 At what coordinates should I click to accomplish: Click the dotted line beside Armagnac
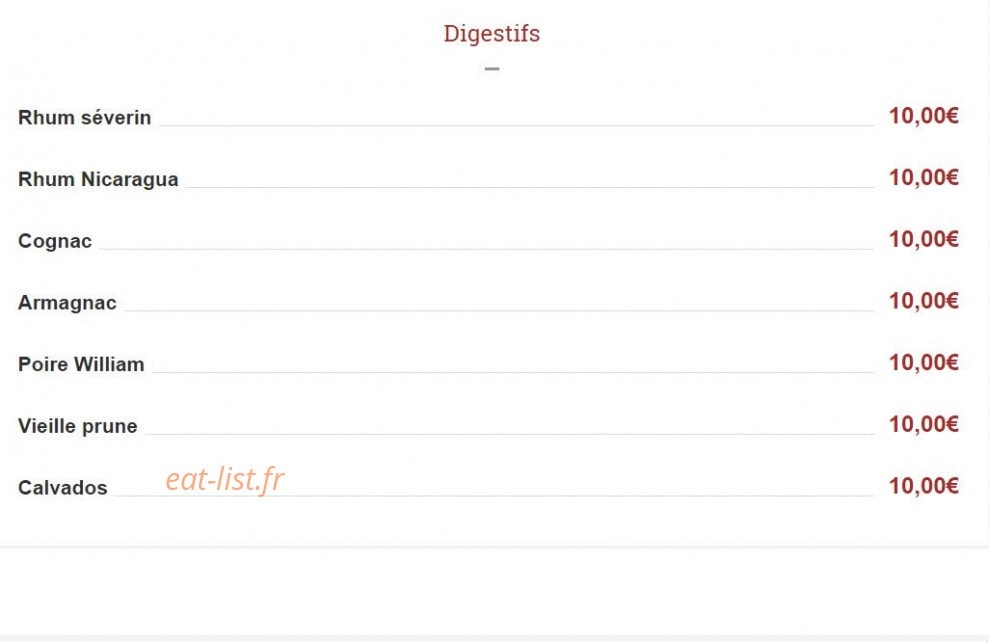click(499, 310)
